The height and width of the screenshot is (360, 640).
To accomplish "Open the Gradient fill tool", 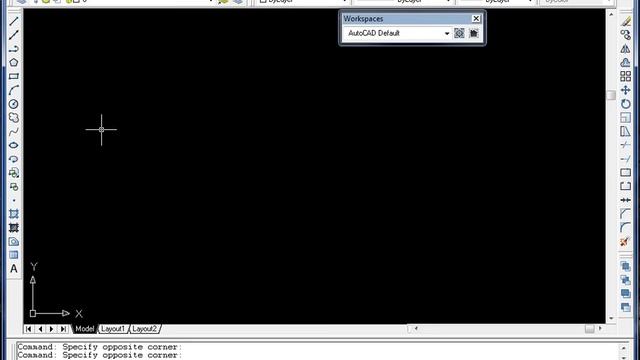I will (x=13, y=228).
